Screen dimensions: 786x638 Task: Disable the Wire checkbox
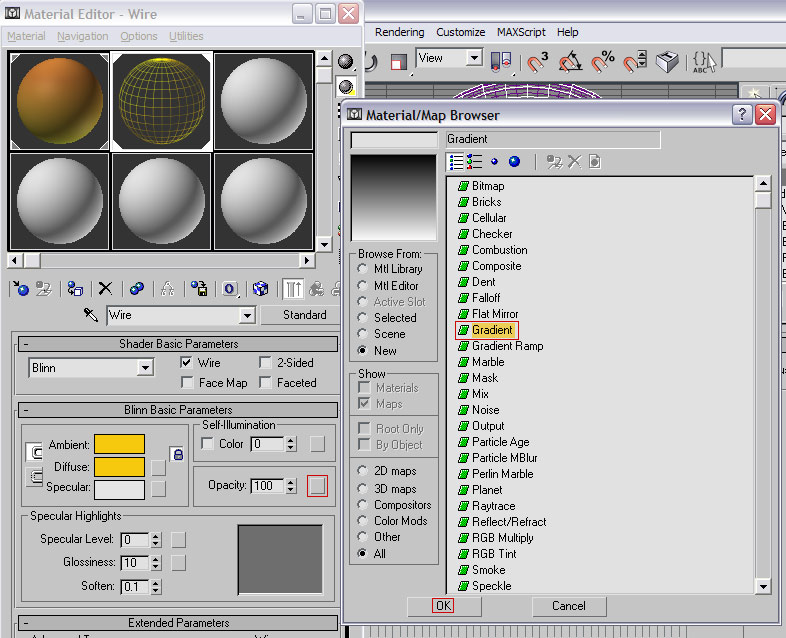click(x=186, y=362)
